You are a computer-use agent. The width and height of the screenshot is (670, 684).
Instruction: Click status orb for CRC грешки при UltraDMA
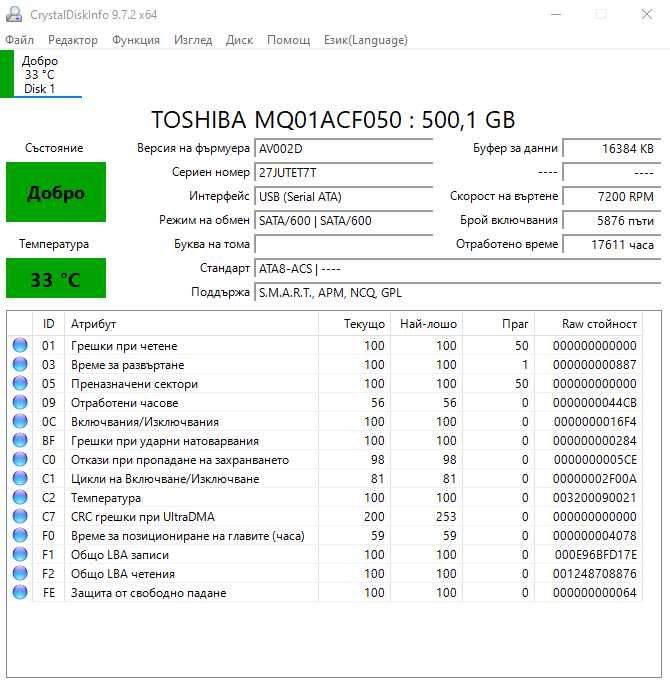20,516
